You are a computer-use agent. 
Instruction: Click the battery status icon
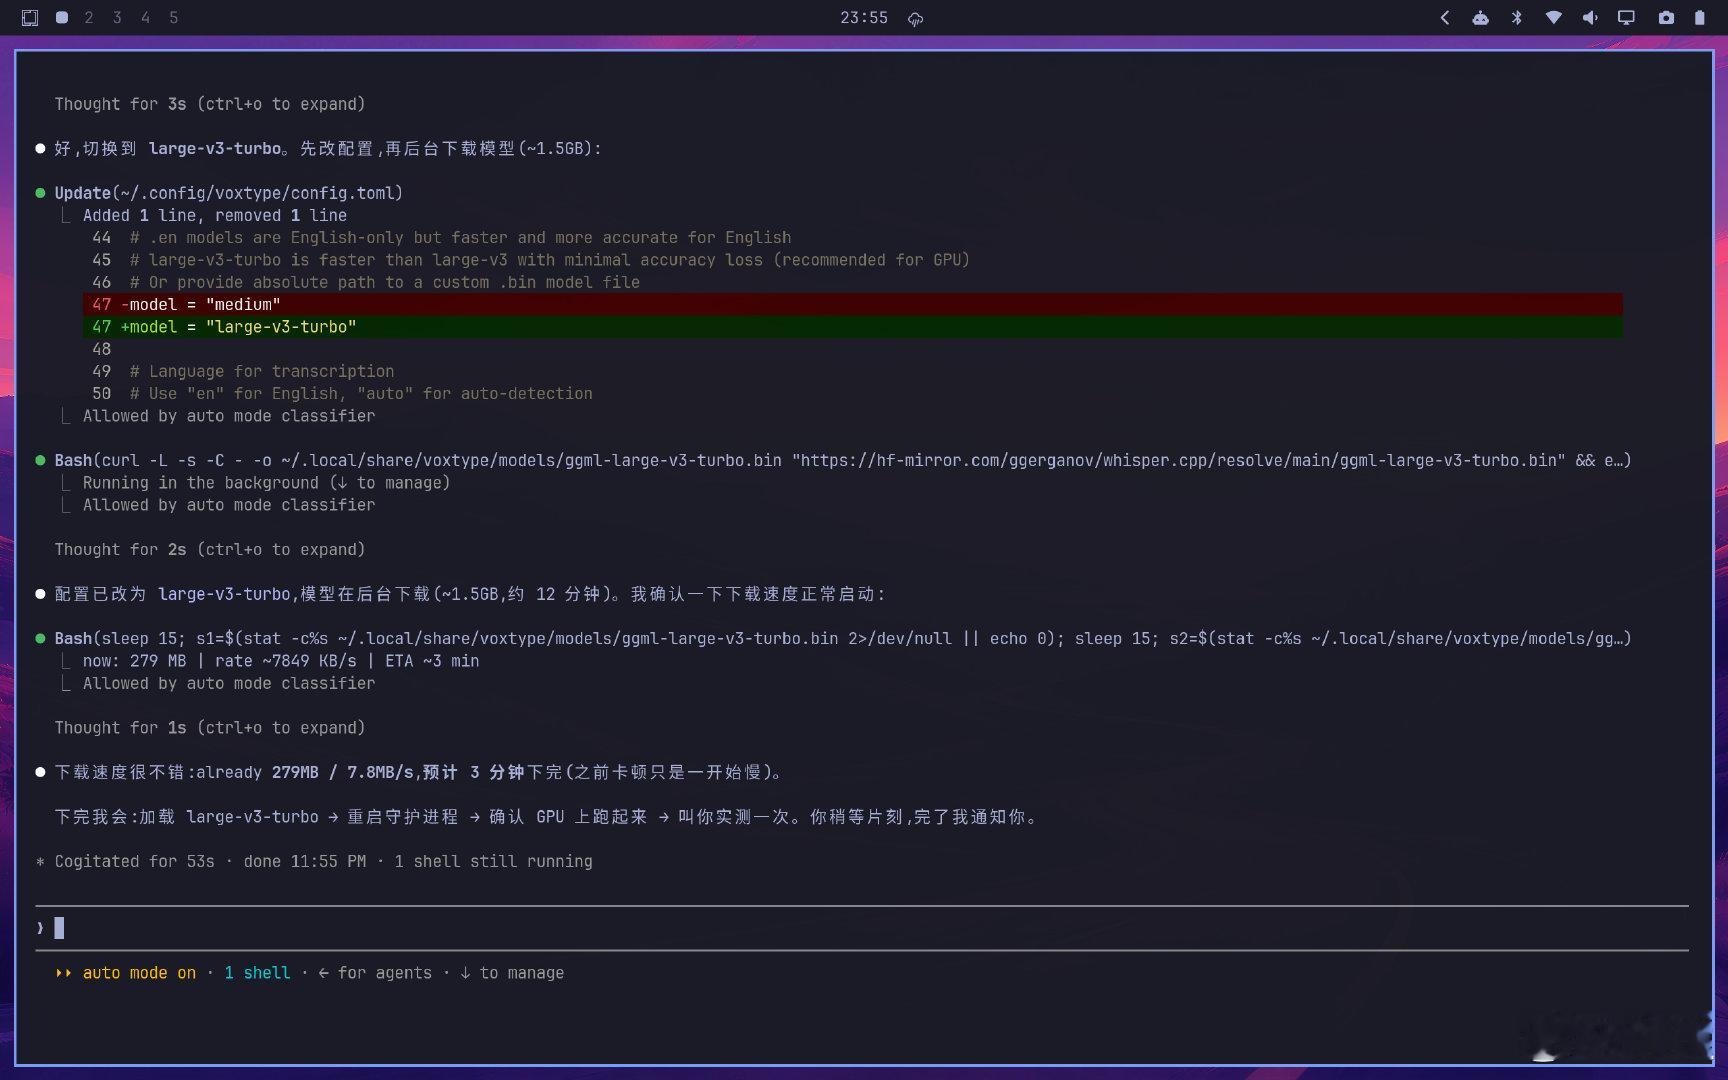tap(1700, 17)
